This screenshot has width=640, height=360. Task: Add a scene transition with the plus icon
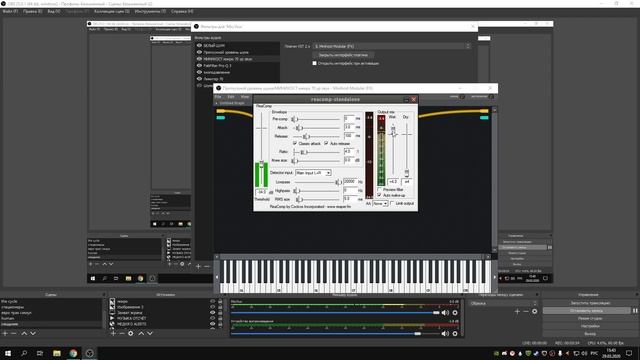(x=517, y=311)
